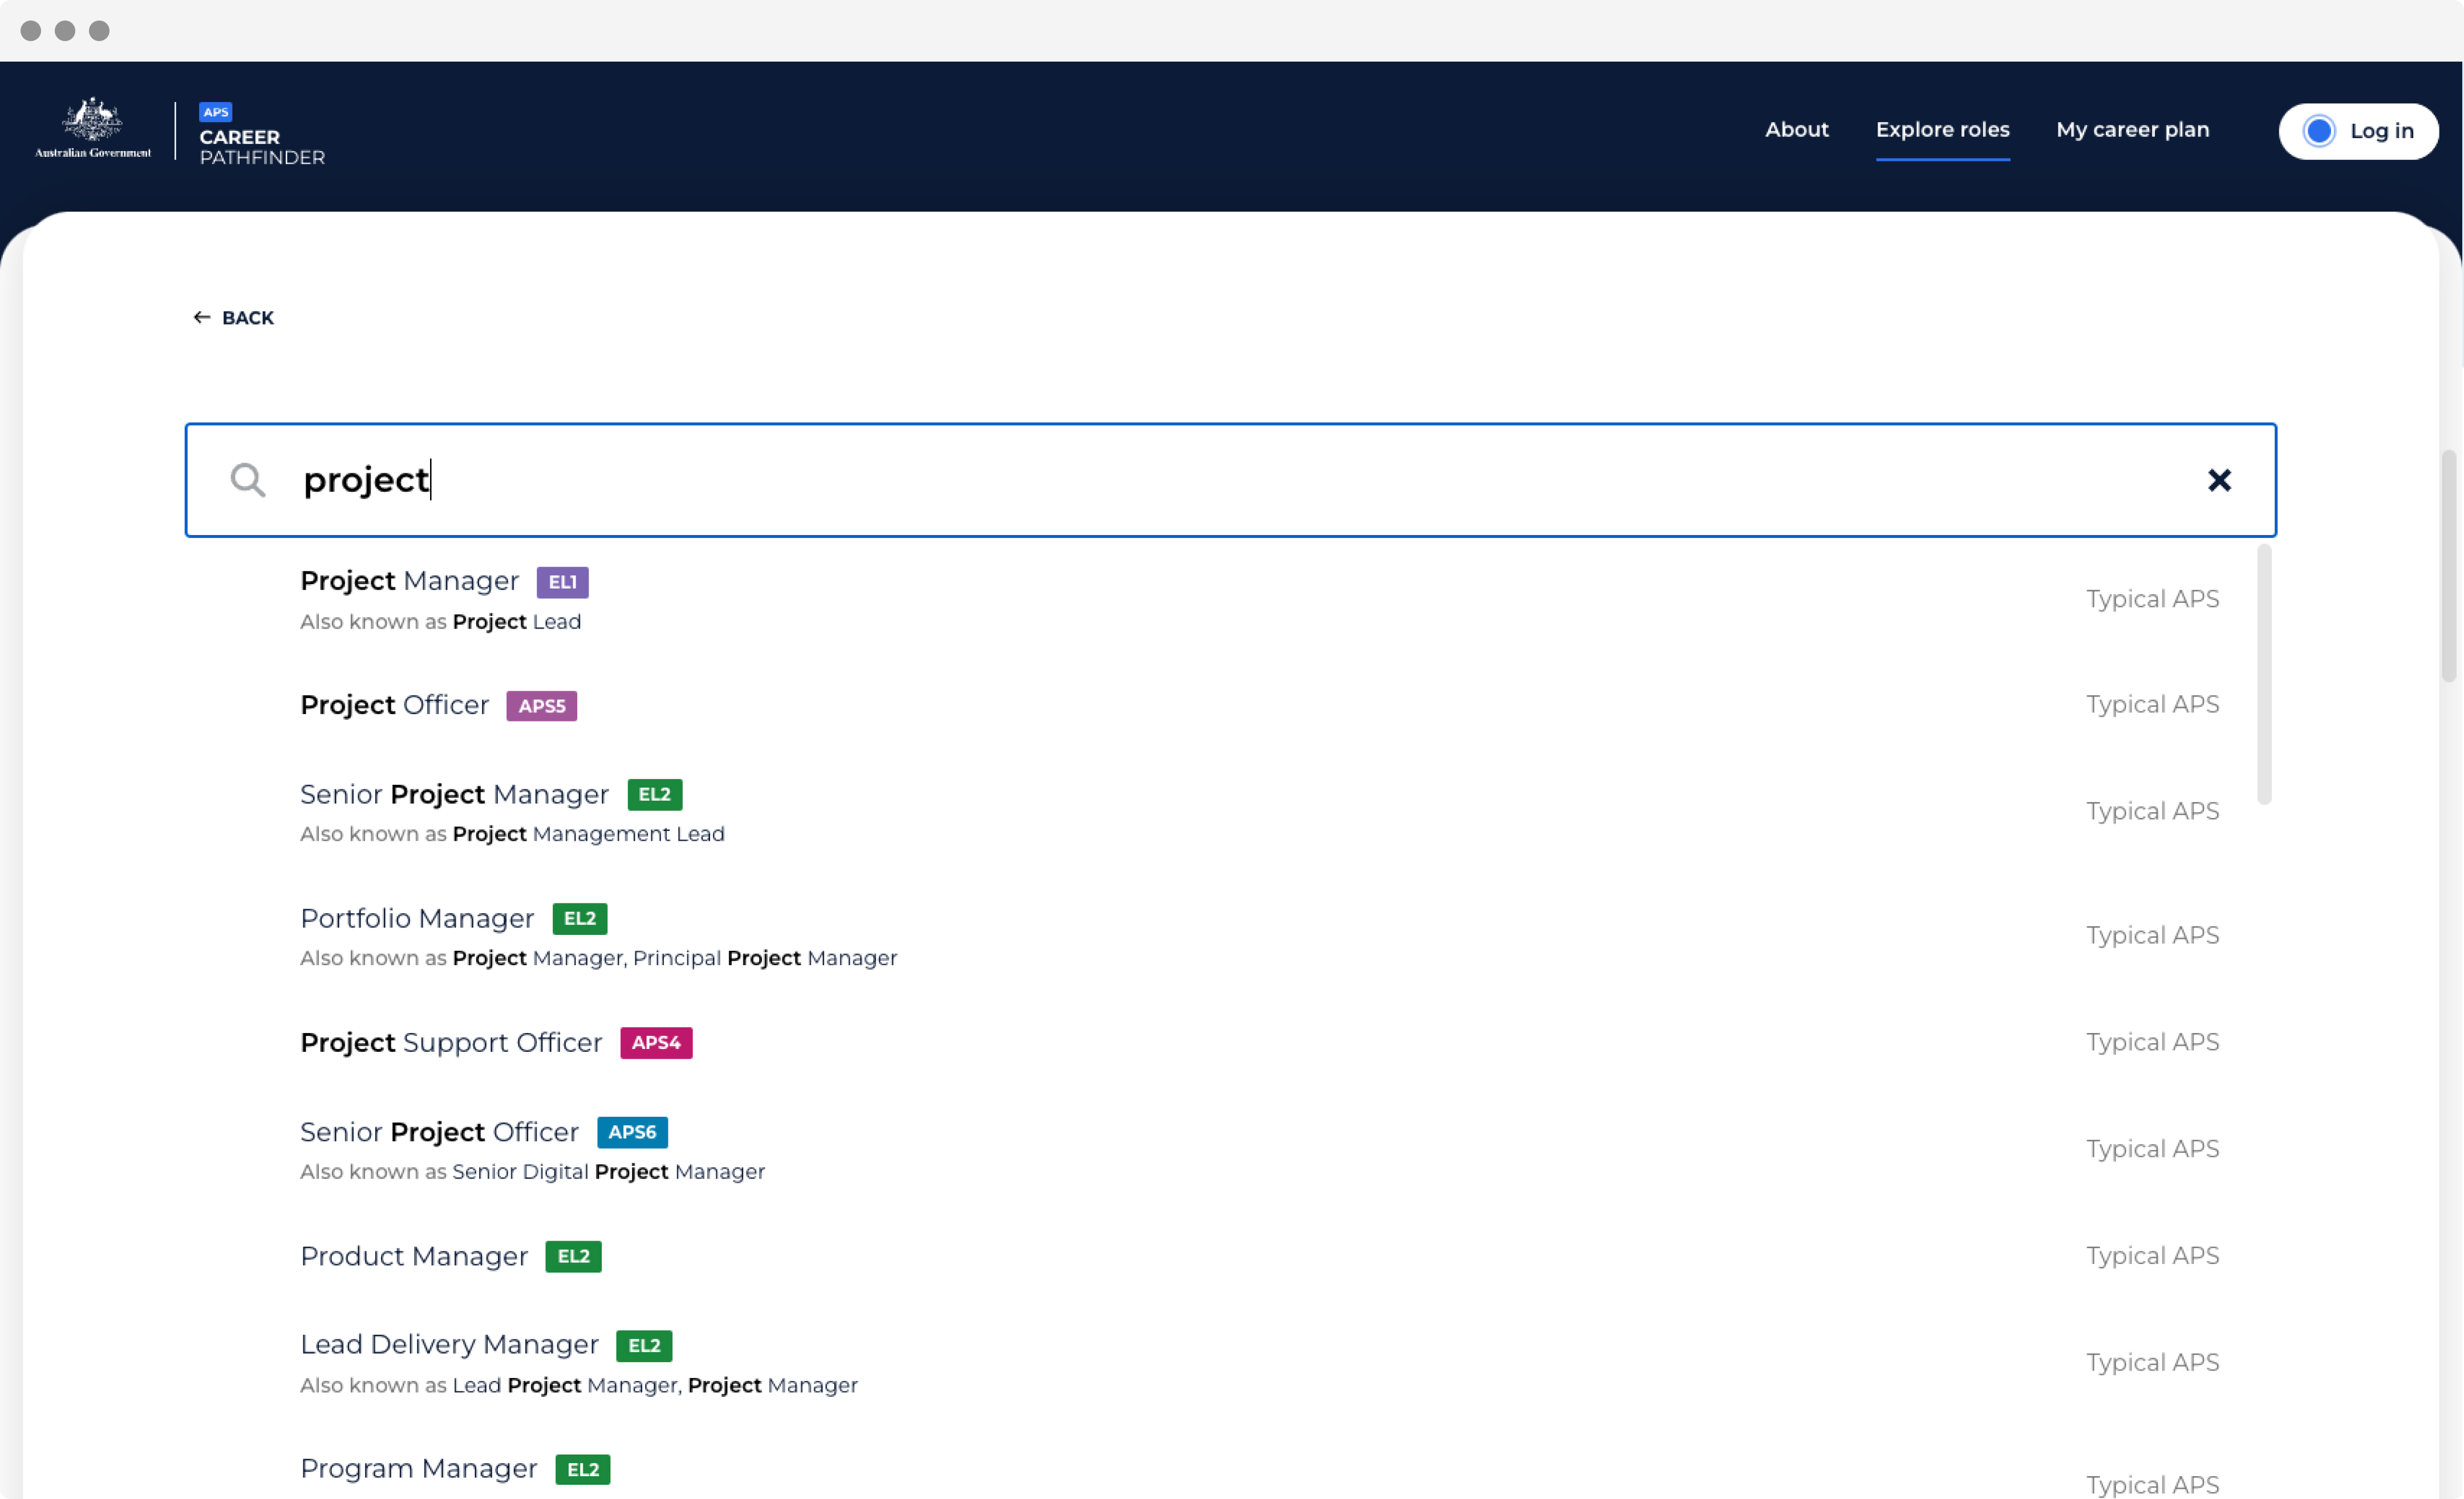Click the EL1 badge next to Project Manager
The height and width of the screenshot is (1499, 2464).
[x=562, y=582]
